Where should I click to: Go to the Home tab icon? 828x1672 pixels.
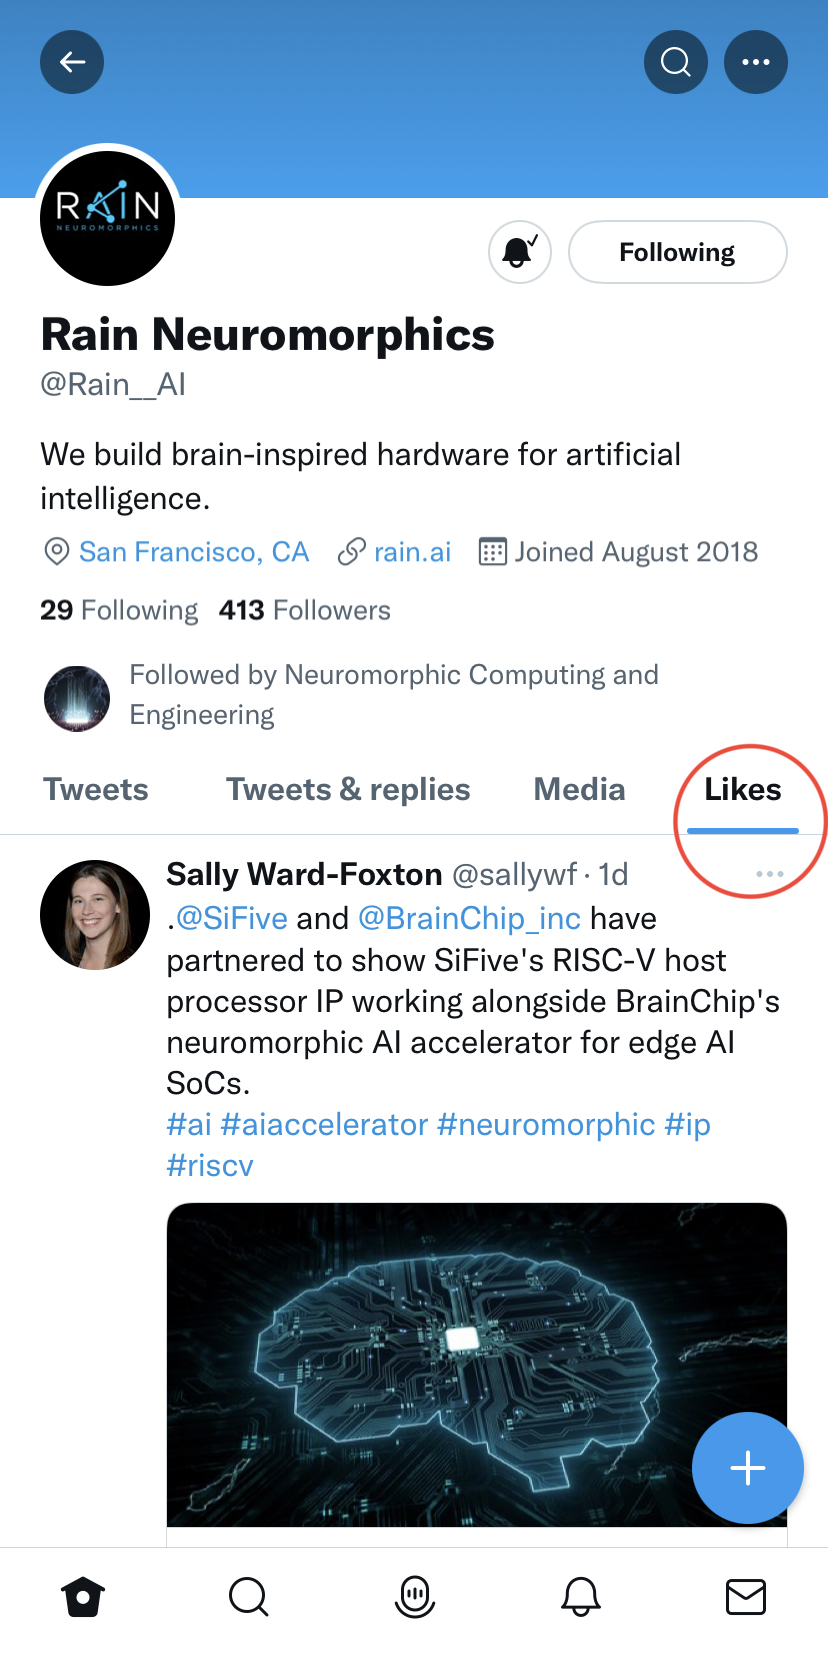[83, 1597]
